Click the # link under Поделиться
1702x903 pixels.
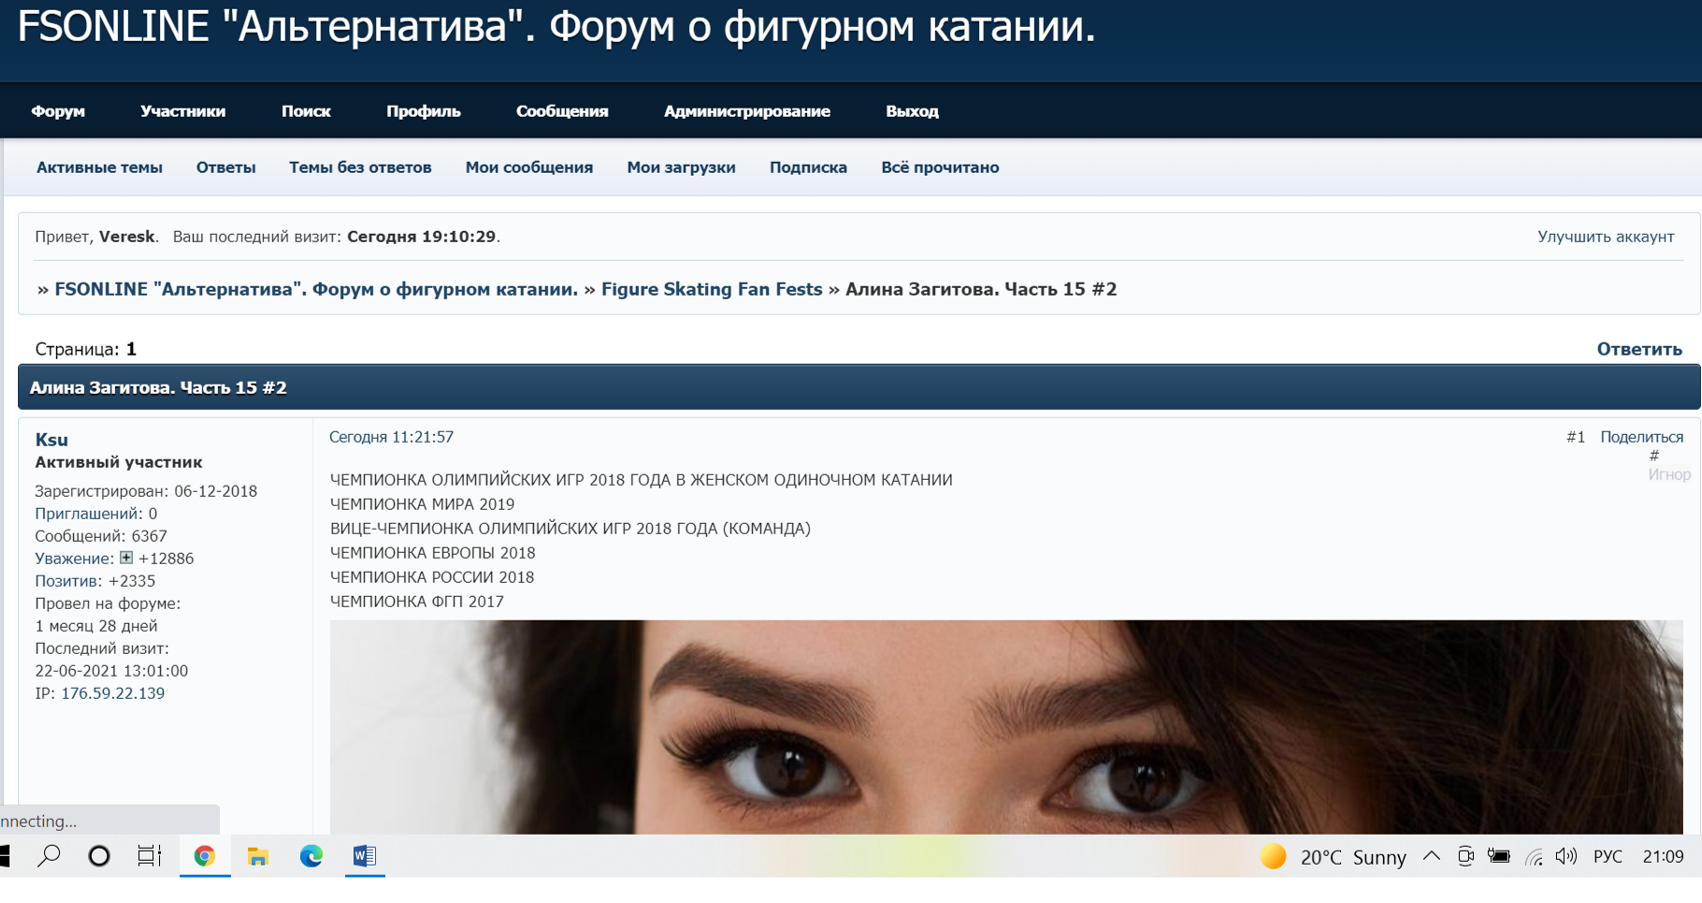point(1654,456)
